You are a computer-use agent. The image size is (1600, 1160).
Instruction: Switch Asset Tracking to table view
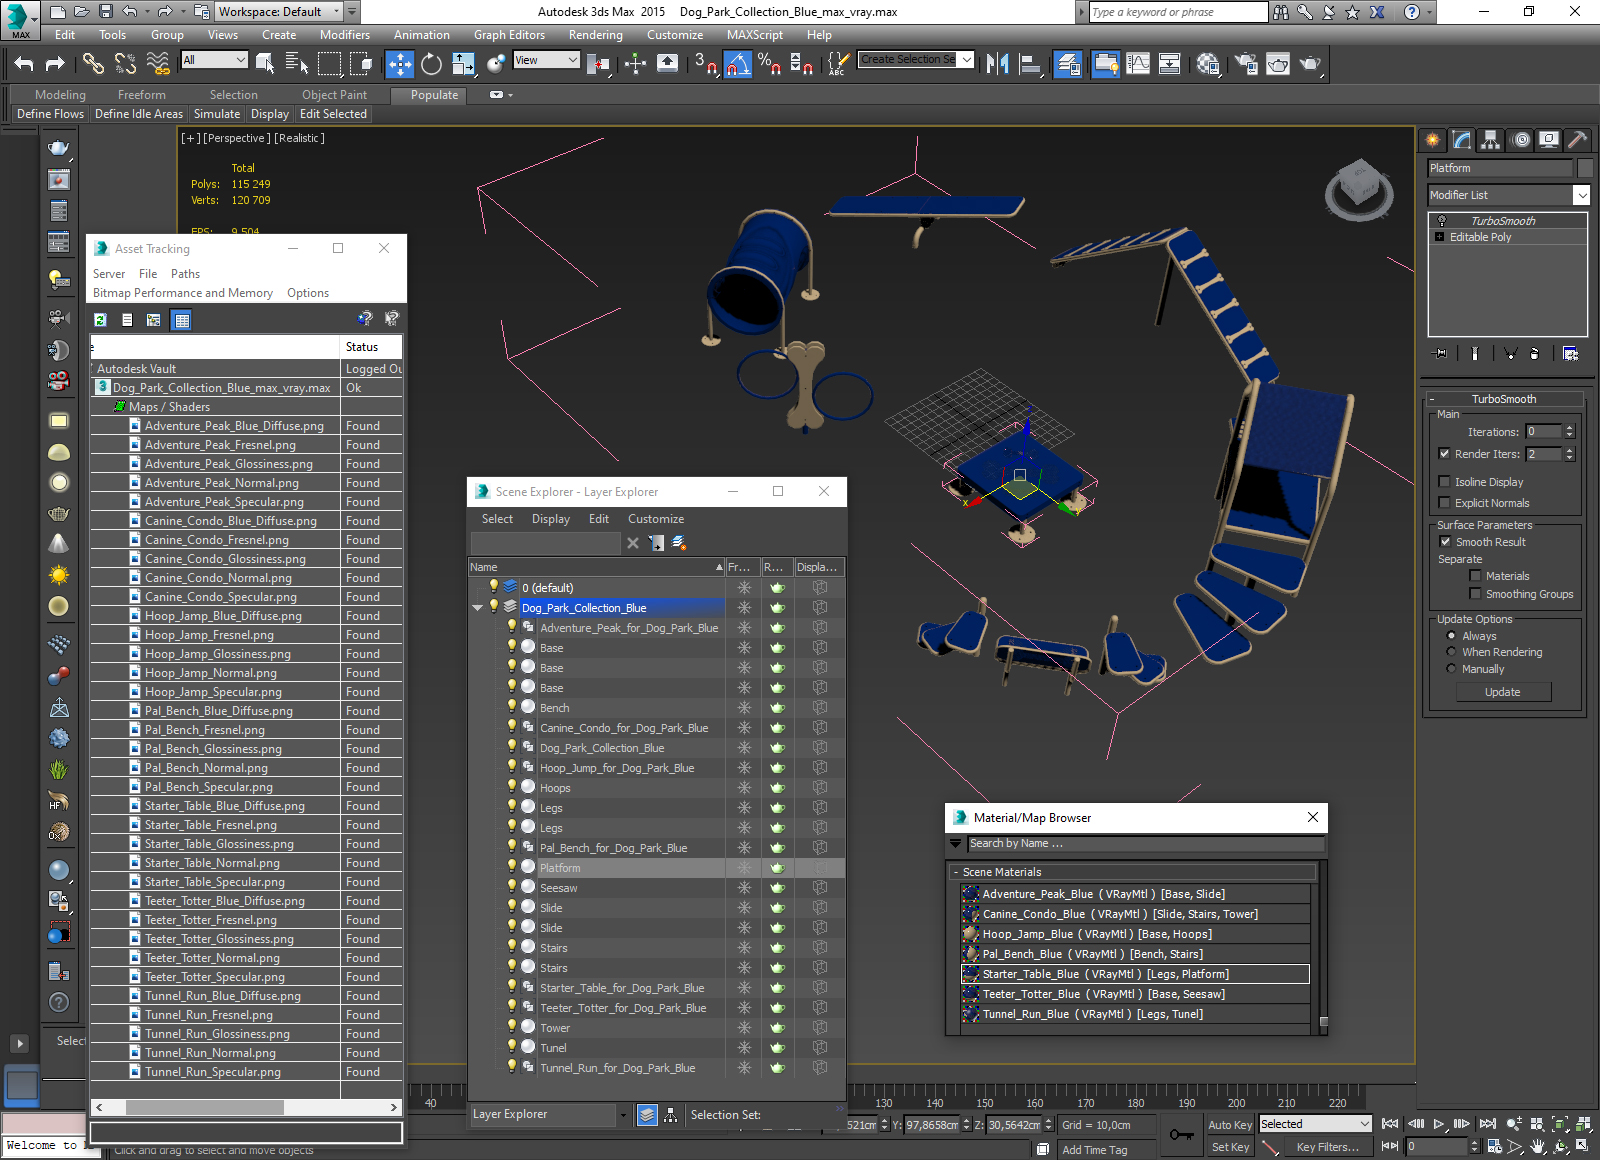[181, 320]
